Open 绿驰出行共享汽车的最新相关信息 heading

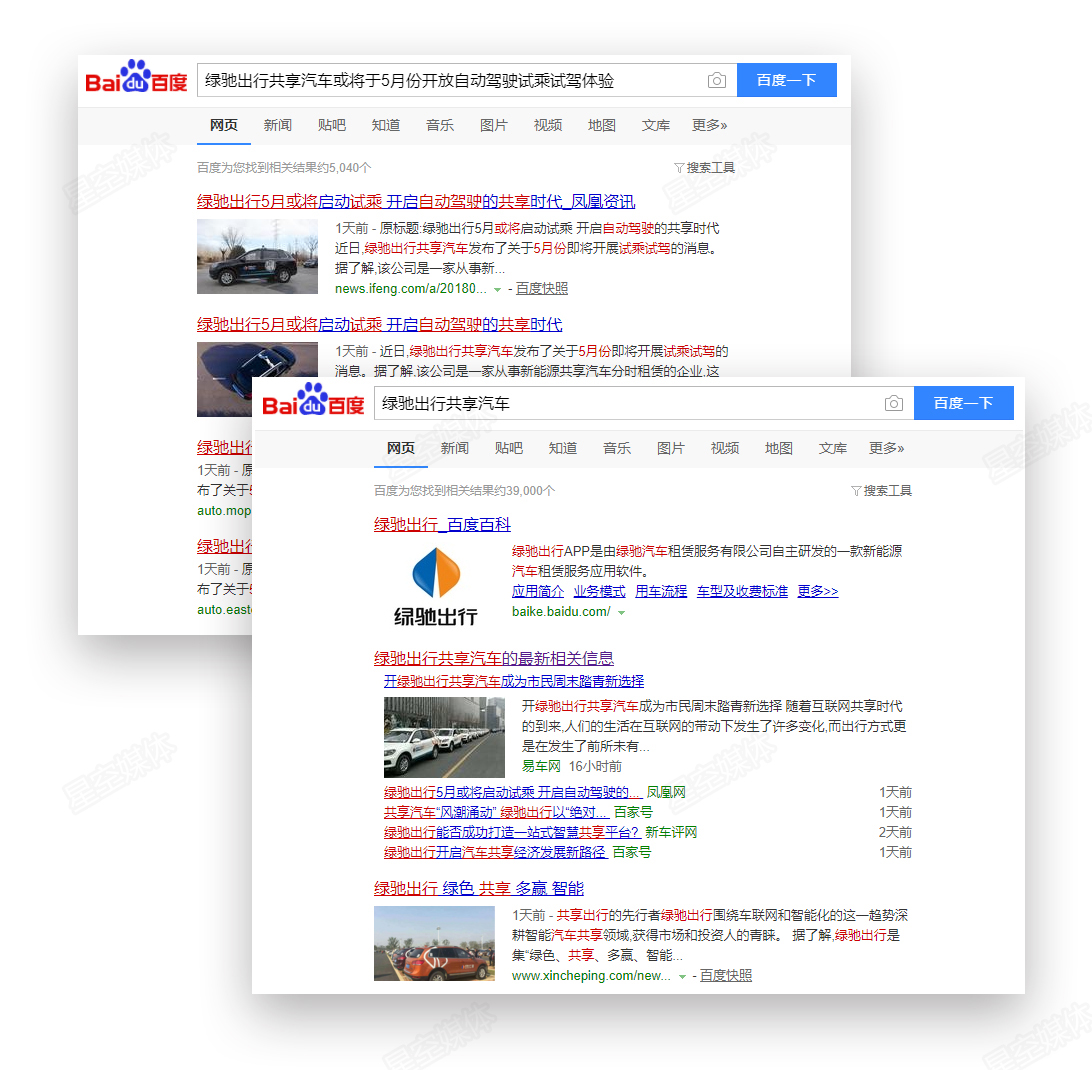point(494,658)
